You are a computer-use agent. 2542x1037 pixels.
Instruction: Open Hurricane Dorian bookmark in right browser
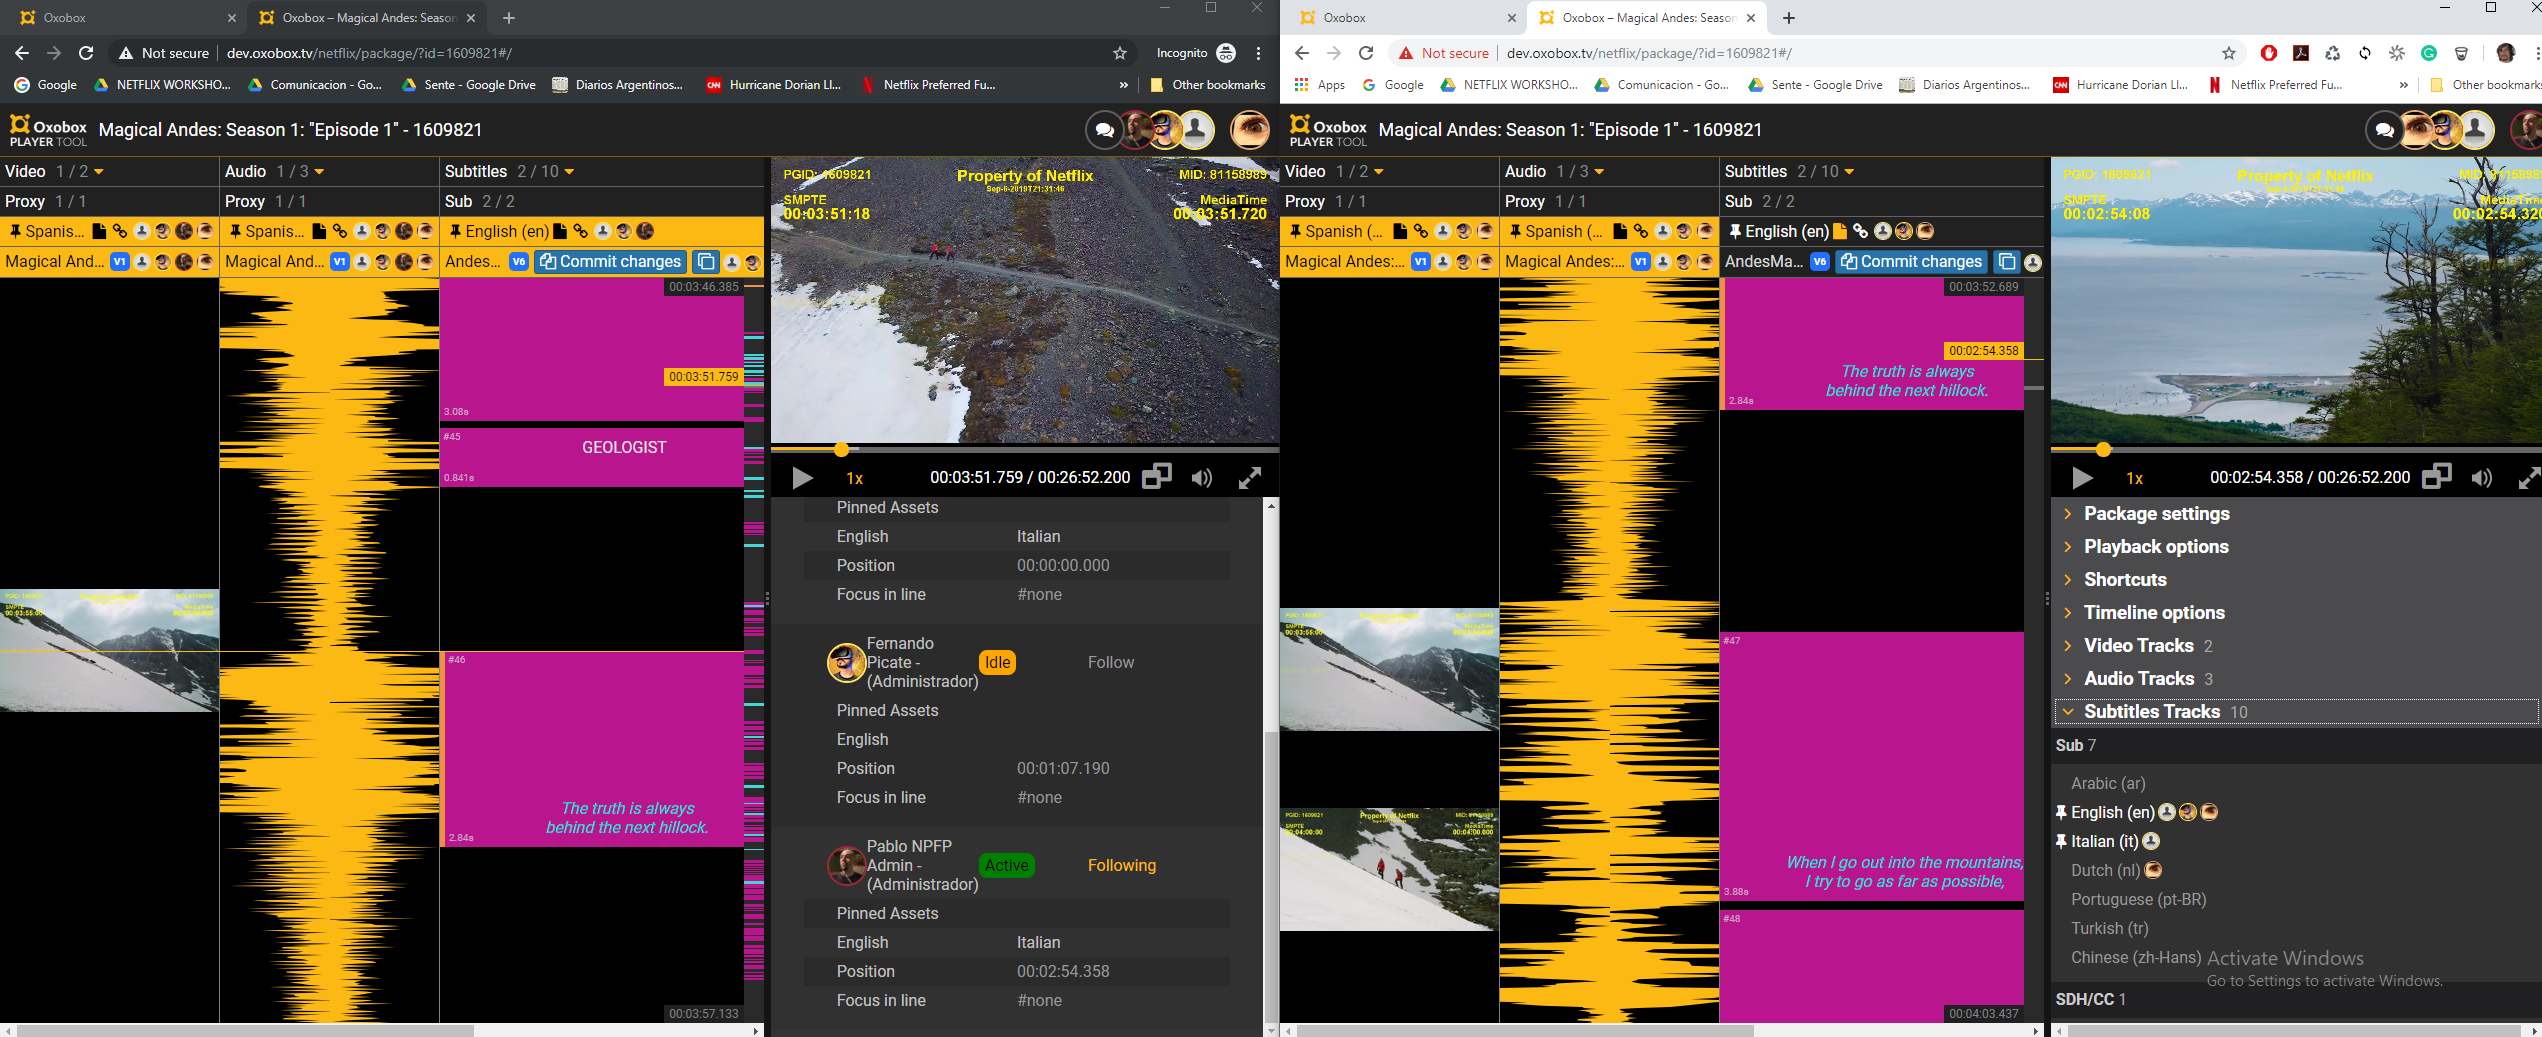pos(2121,85)
